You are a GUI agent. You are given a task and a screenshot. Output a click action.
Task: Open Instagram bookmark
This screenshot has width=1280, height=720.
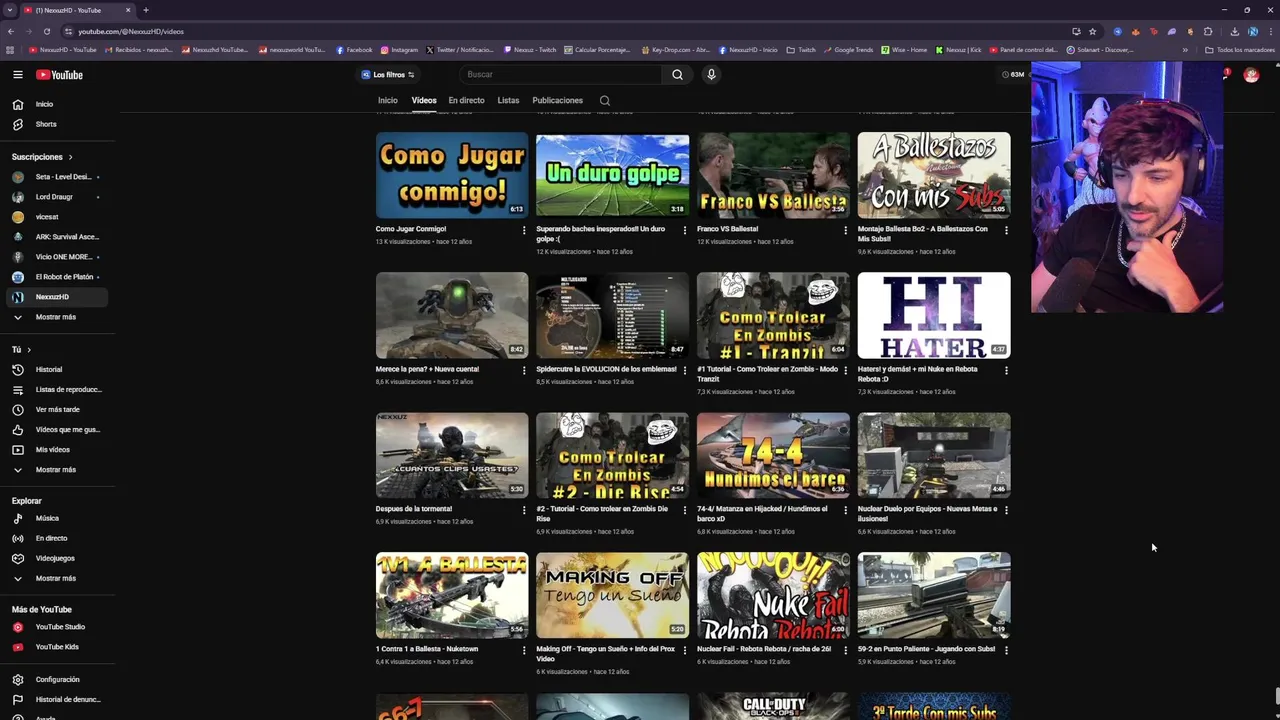[x=399, y=50]
